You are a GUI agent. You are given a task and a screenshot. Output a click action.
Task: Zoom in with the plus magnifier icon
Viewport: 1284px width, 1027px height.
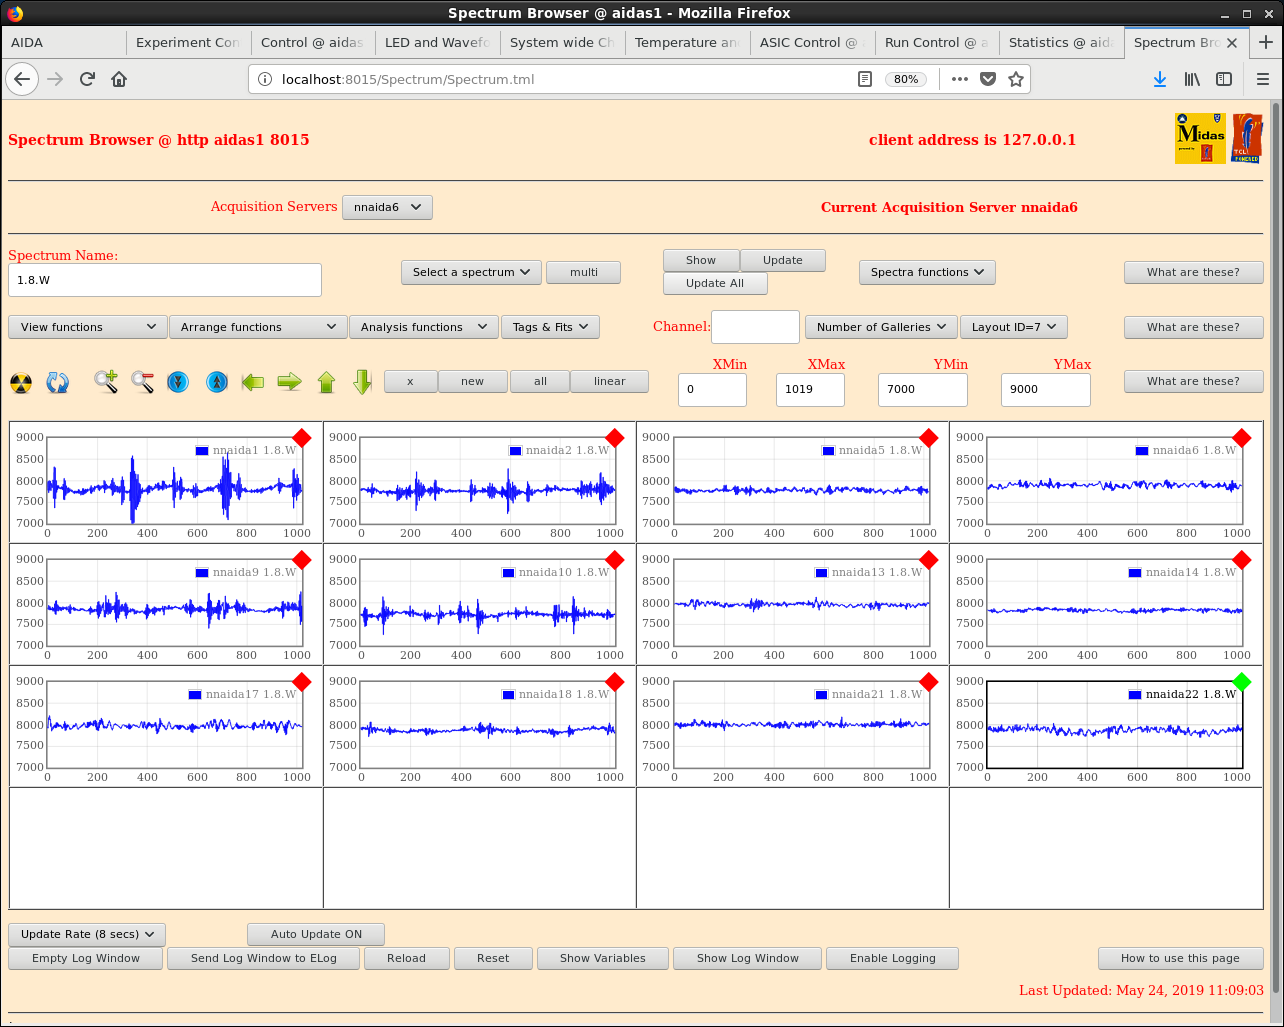(x=106, y=382)
